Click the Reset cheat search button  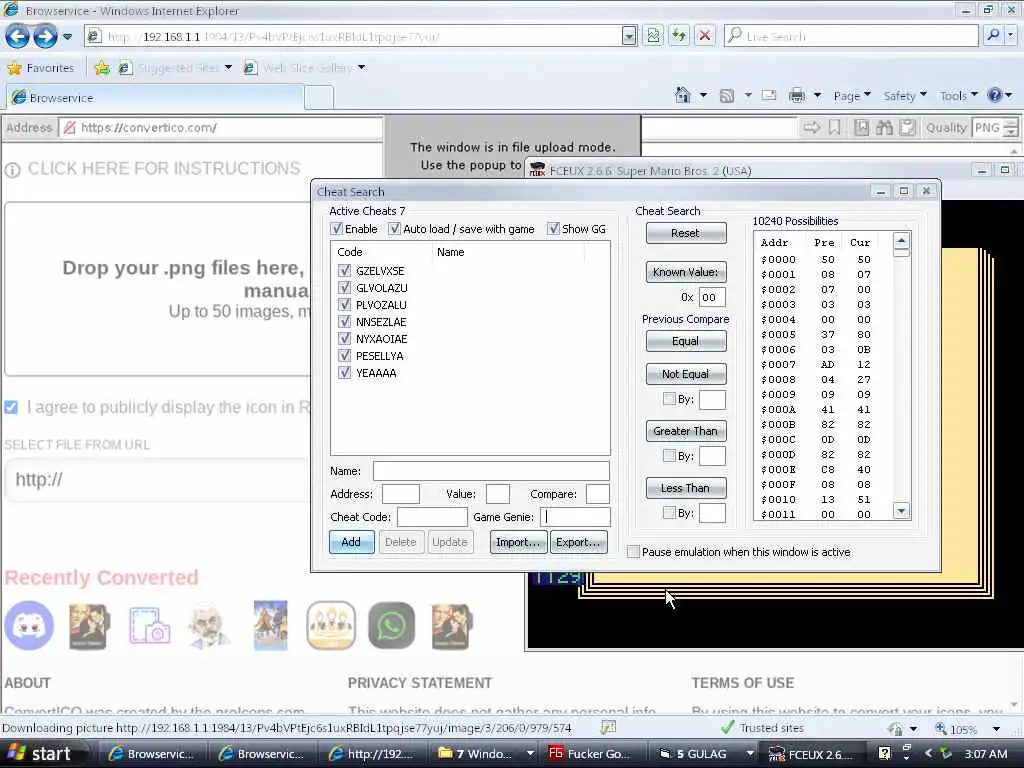point(686,233)
